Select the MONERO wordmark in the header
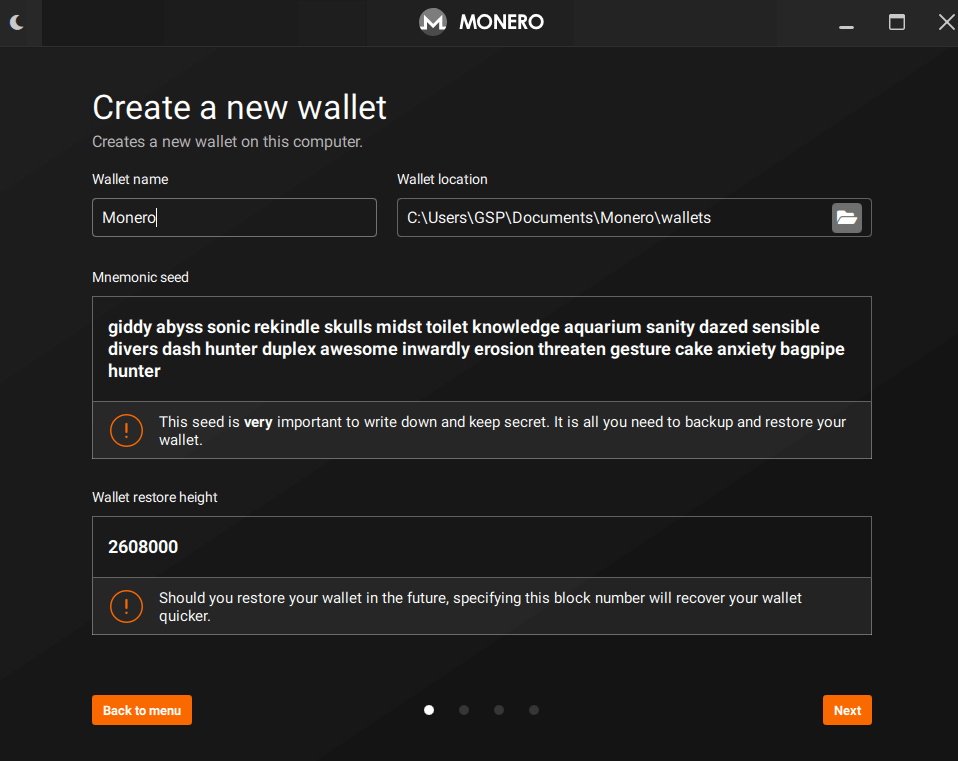The image size is (958, 761). tap(501, 21)
